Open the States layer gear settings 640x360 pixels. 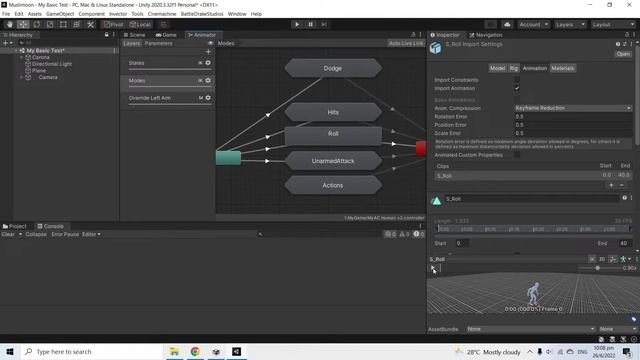(208, 63)
